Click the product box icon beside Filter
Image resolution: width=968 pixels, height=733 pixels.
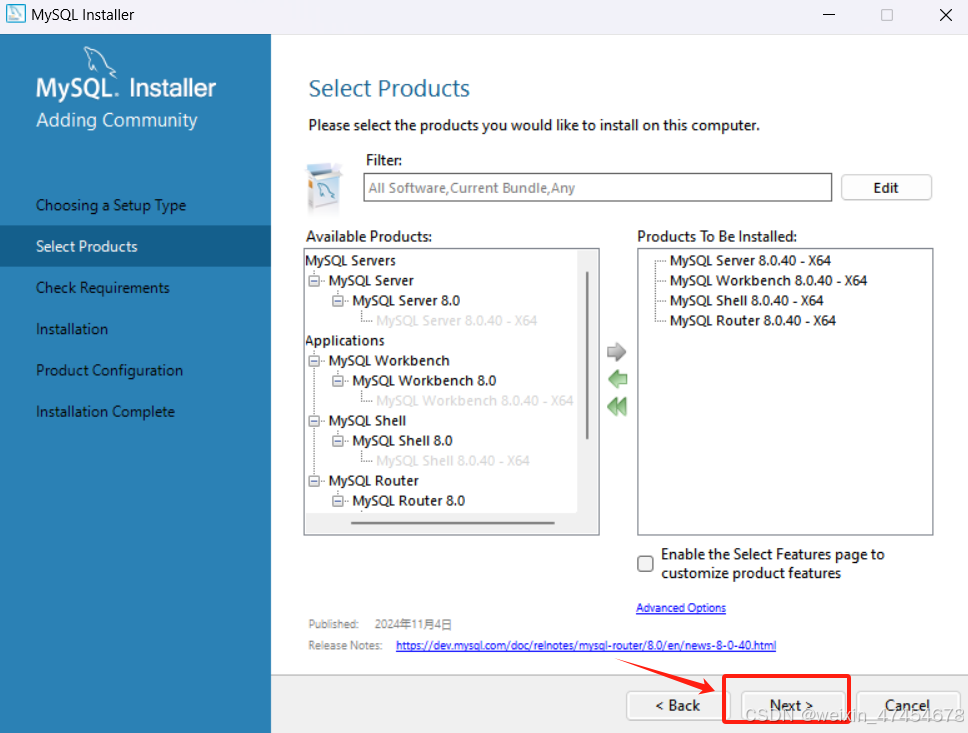click(324, 188)
